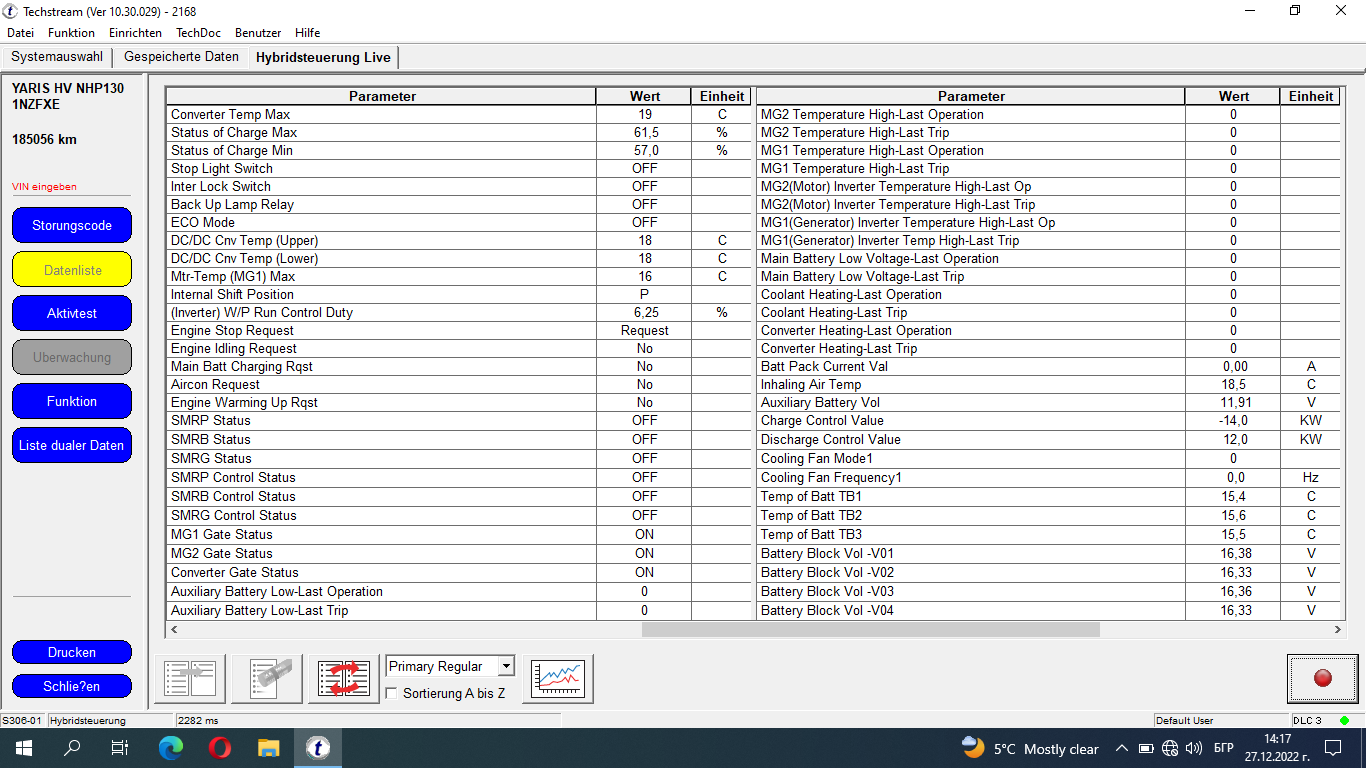Open the Funktion menu in the menu bar
Viewport: 1366px width, 768px height.
click(x=71, y=33)
